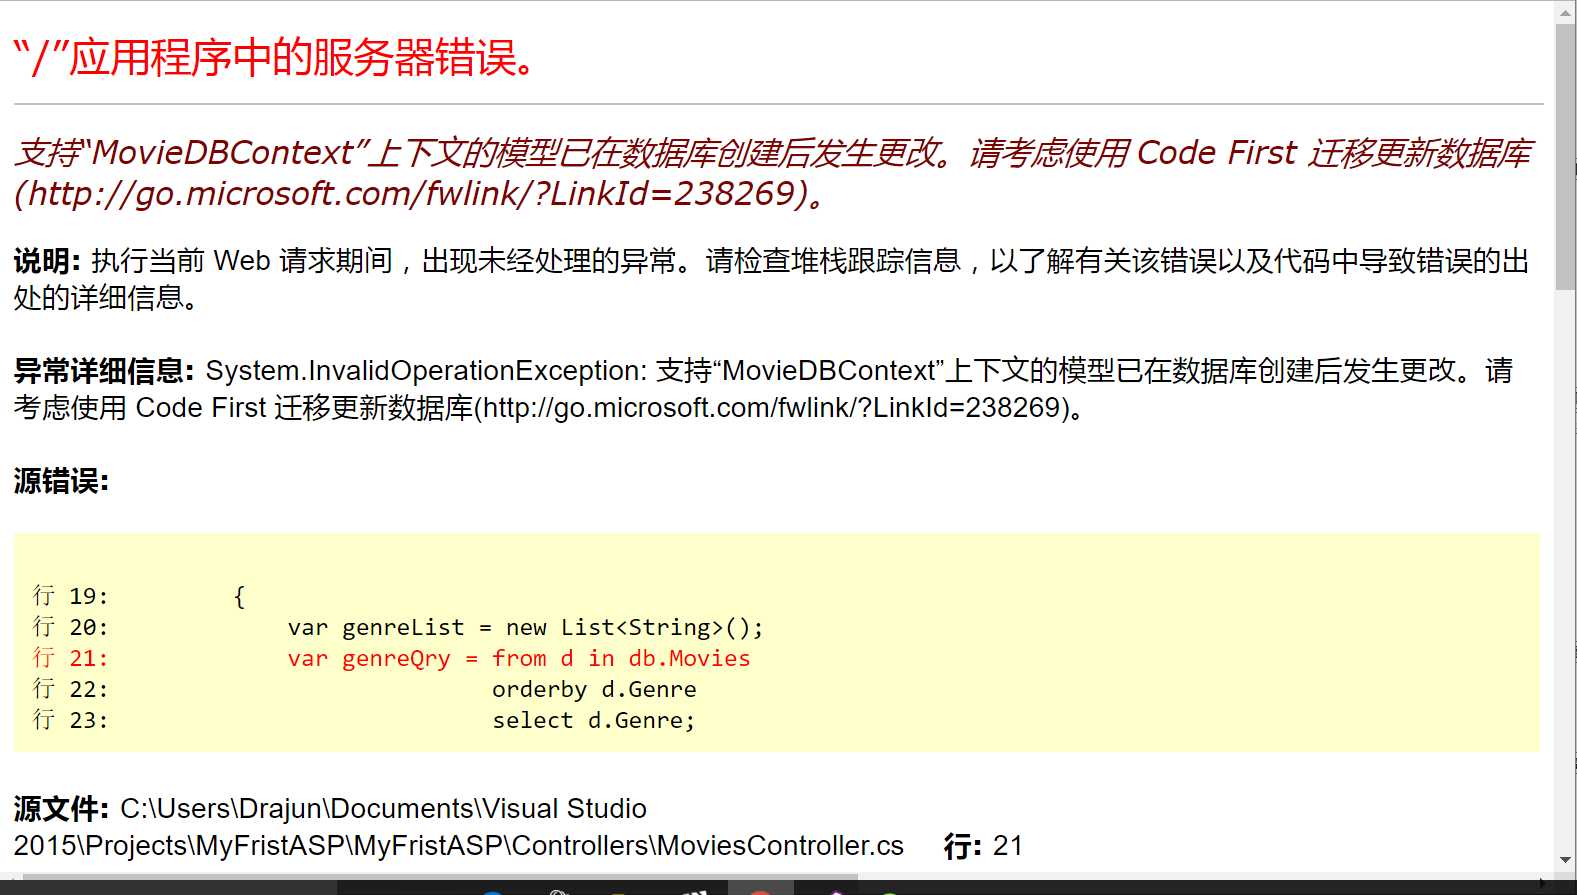
Task: Click the '说明:' description label
Action: click(47, 261)
